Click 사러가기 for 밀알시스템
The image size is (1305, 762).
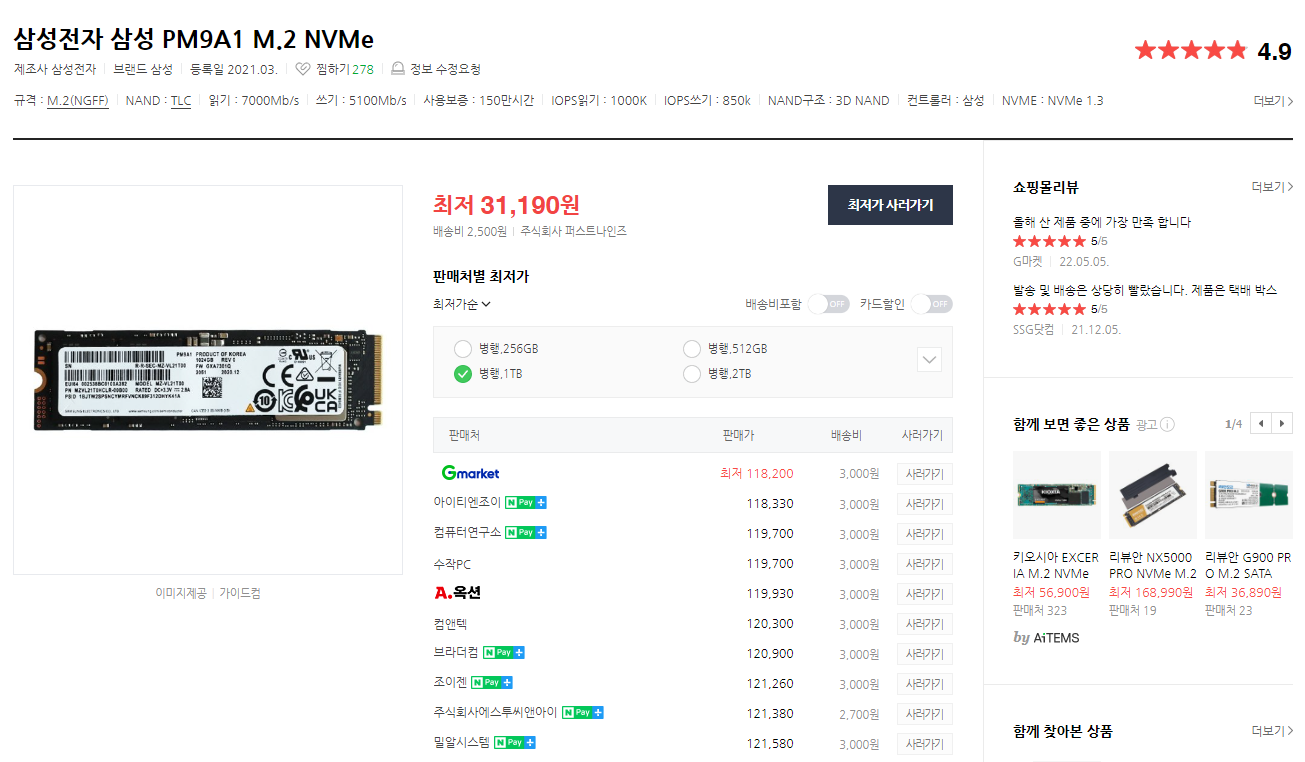point(924,744)
